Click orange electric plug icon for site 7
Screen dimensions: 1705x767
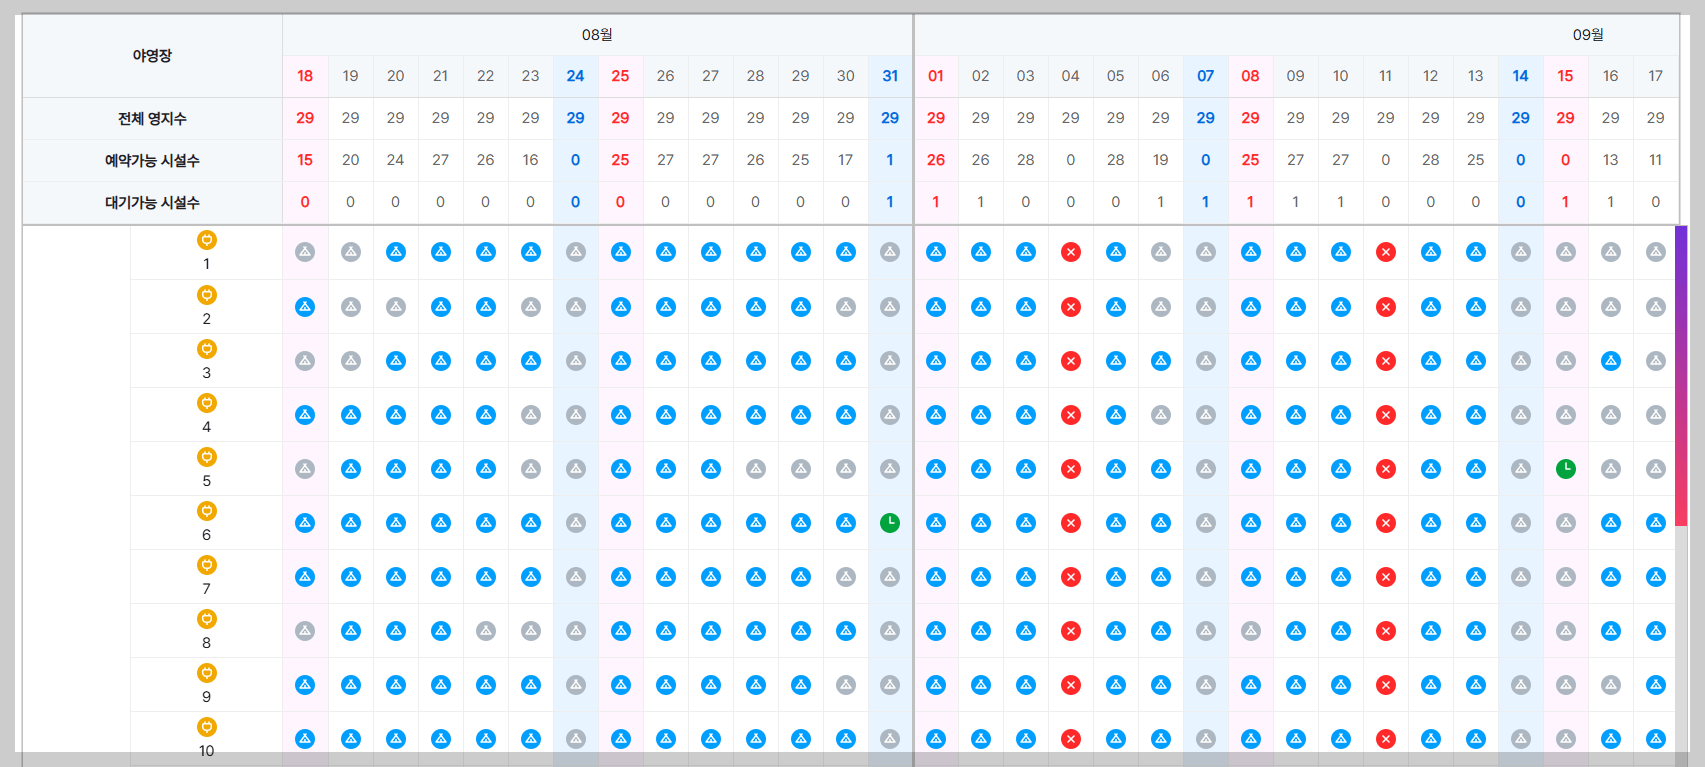[207, 565]
